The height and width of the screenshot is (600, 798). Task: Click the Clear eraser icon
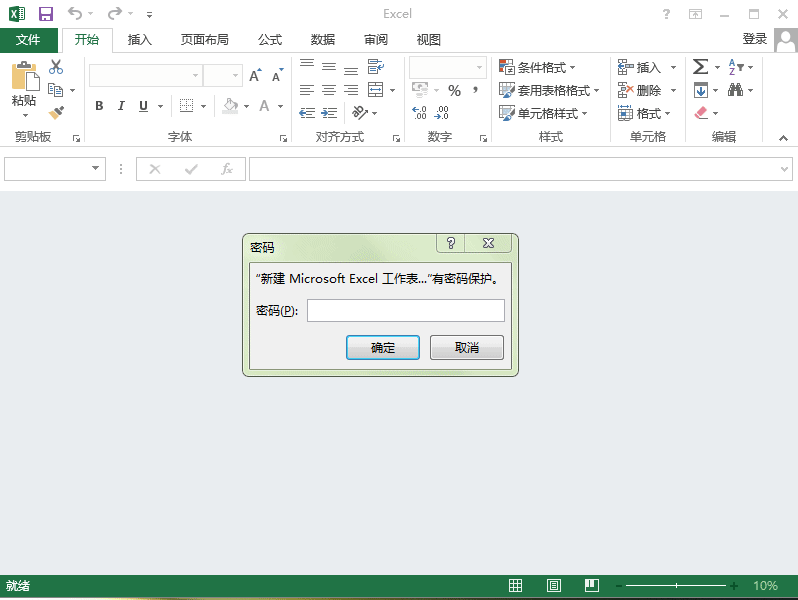[x=701, y=112]
